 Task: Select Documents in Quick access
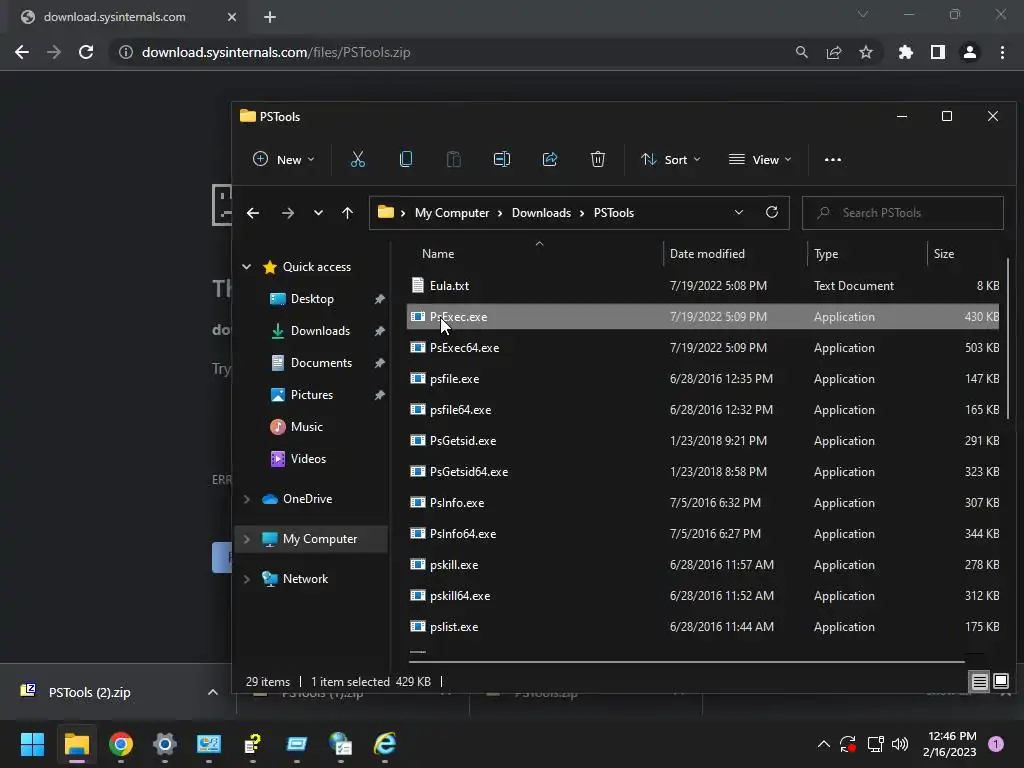(321, 362)
